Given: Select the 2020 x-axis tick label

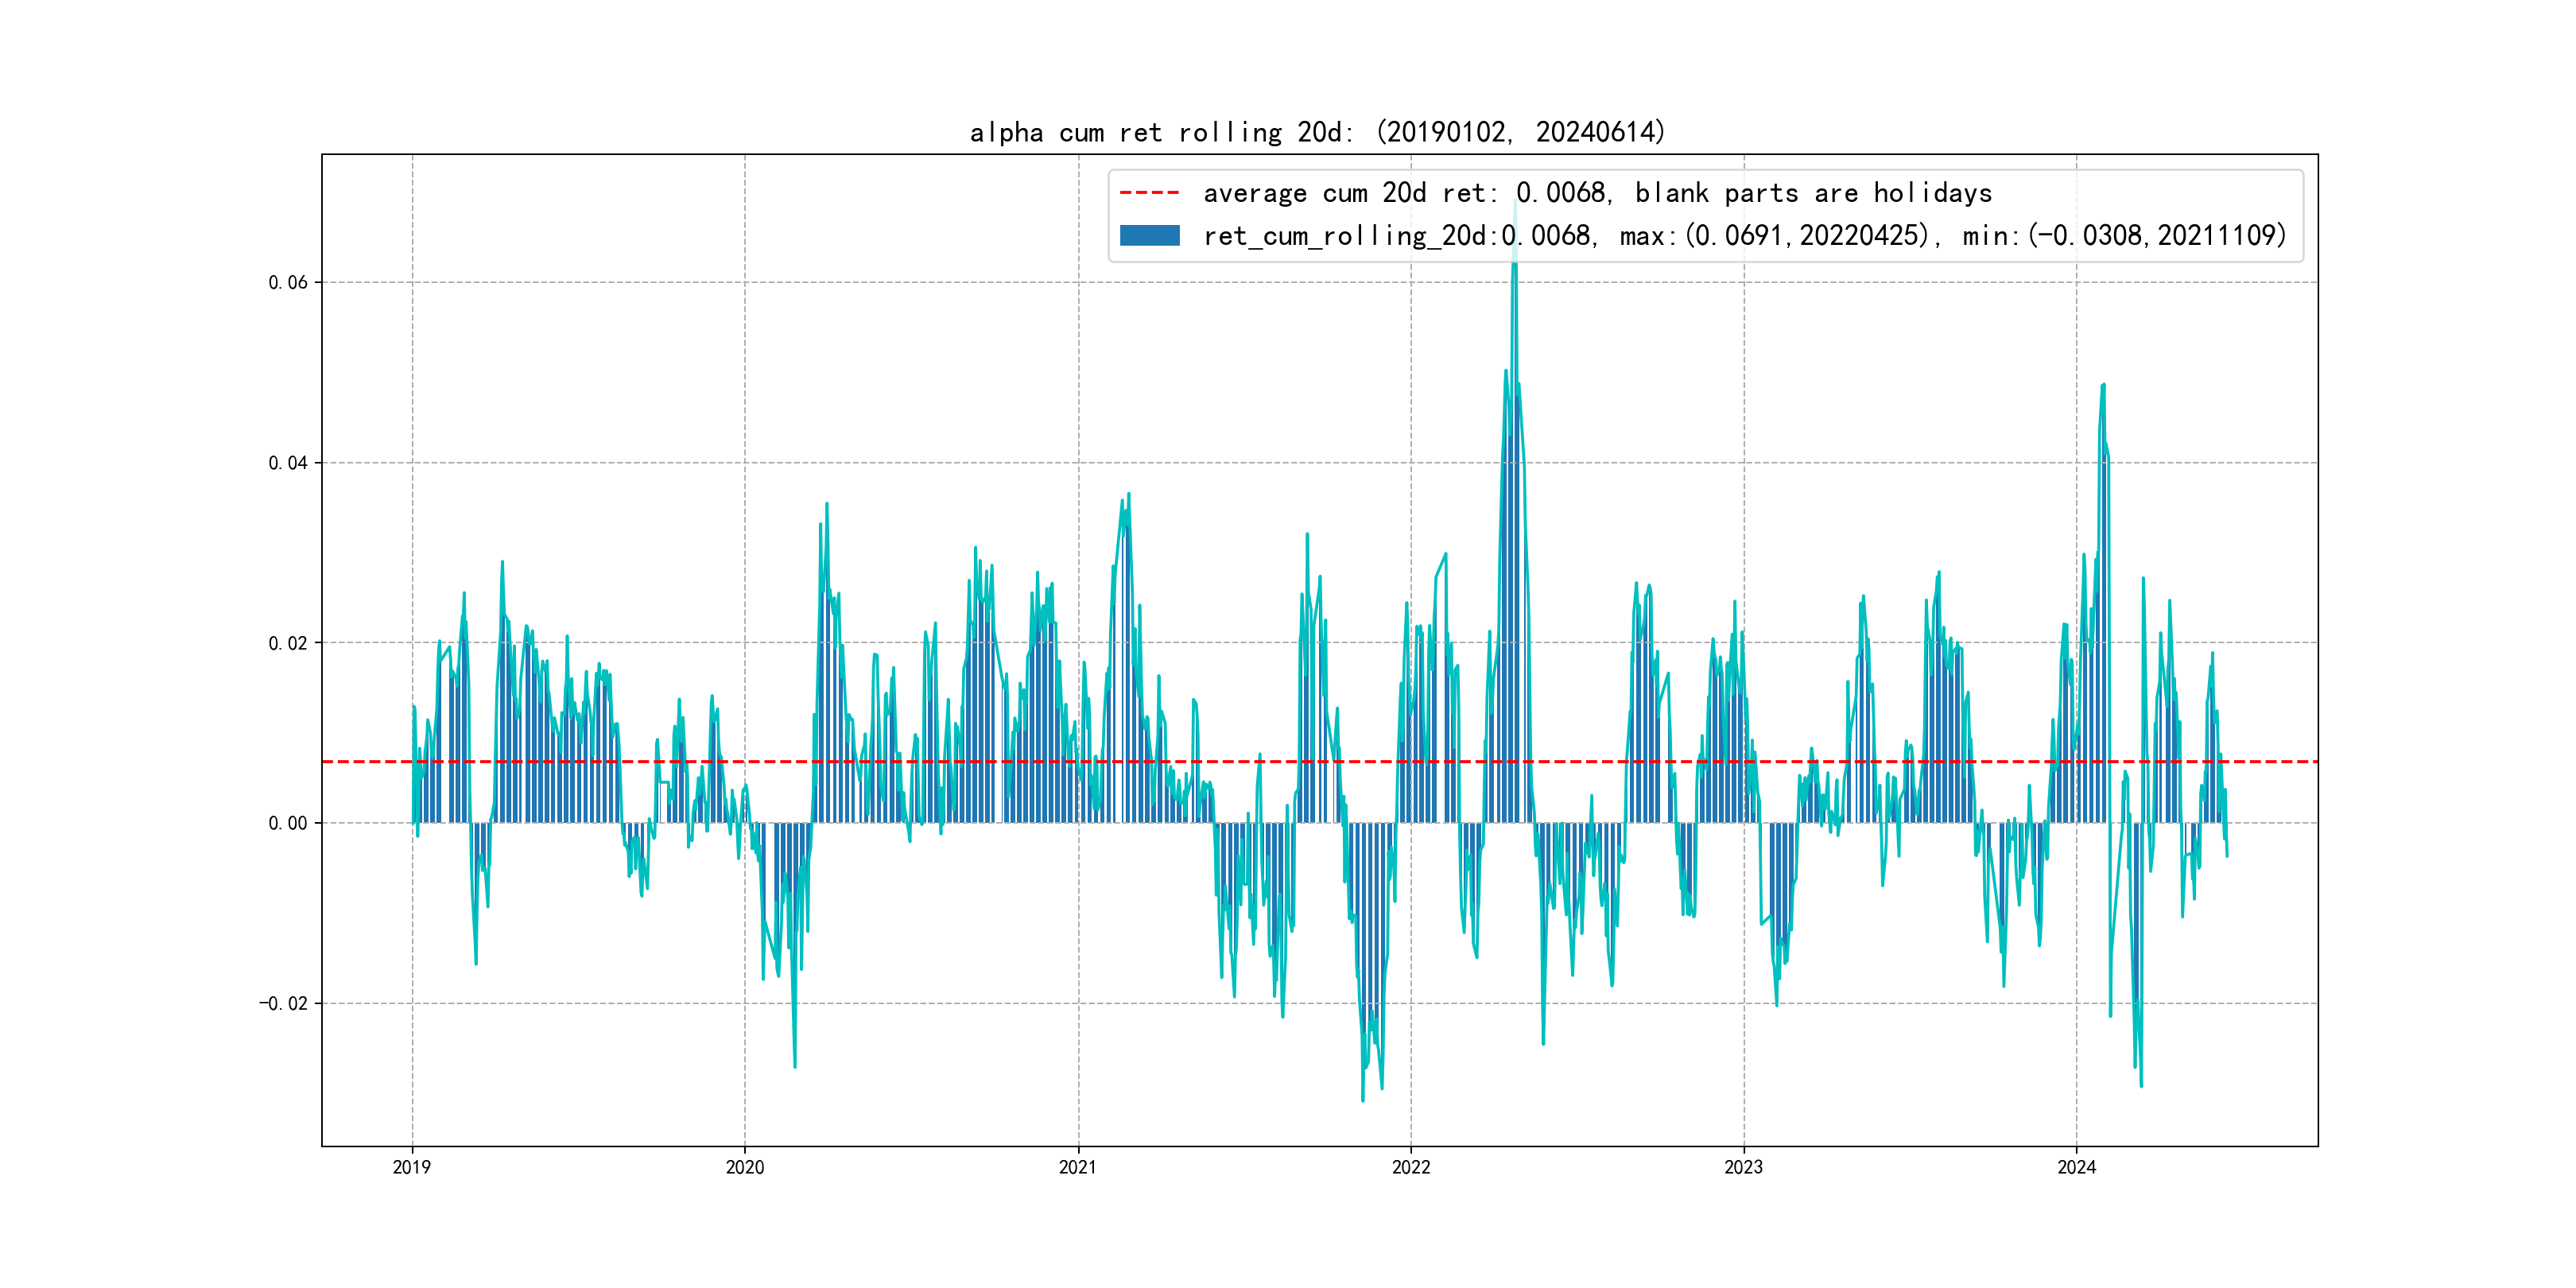Looking at the screenshot, I should [x=744, y=1167].
